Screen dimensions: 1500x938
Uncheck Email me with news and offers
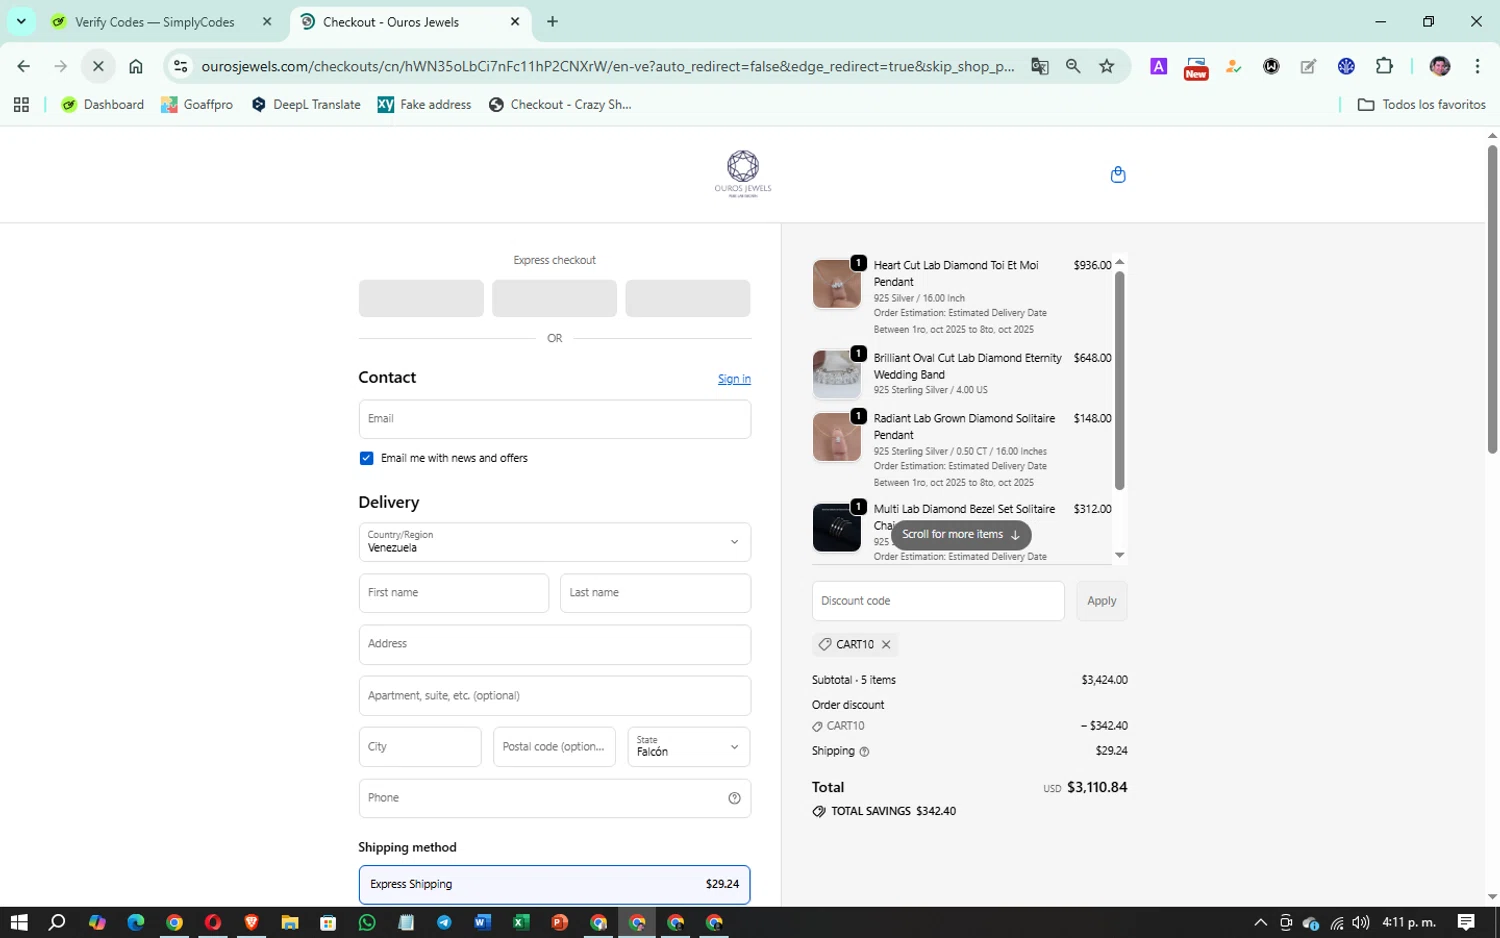tap(366, 458)
